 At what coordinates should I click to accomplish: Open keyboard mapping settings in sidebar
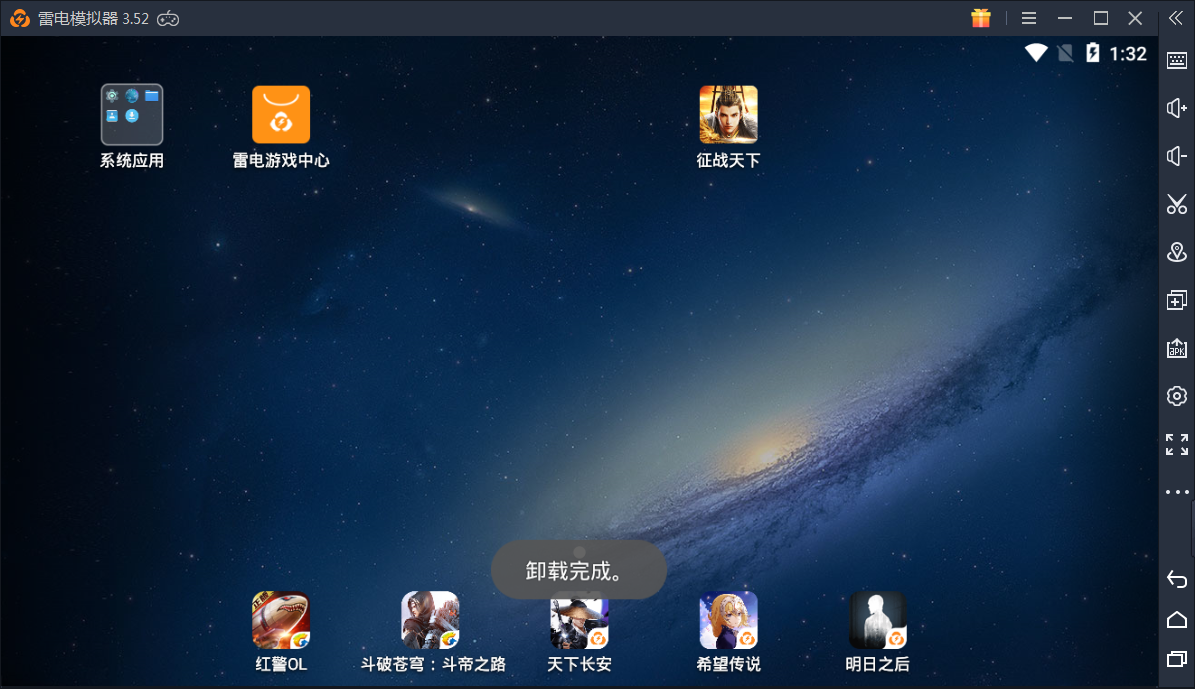1177,60
